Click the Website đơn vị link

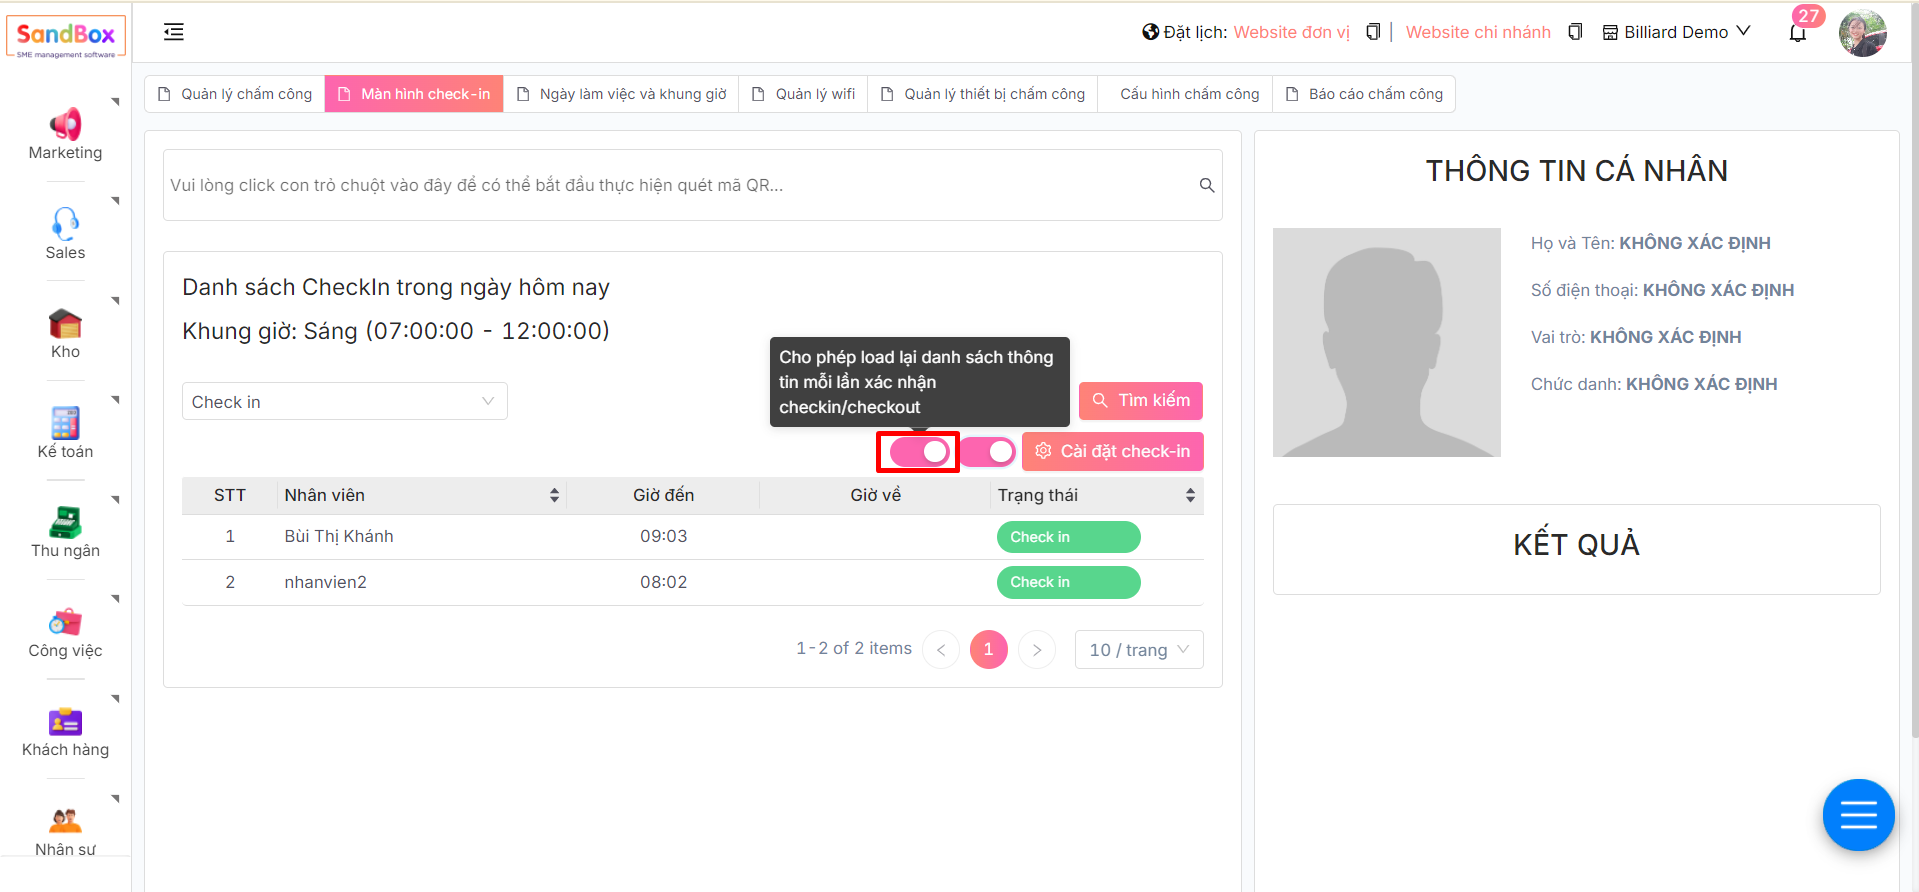(1291, 32)
